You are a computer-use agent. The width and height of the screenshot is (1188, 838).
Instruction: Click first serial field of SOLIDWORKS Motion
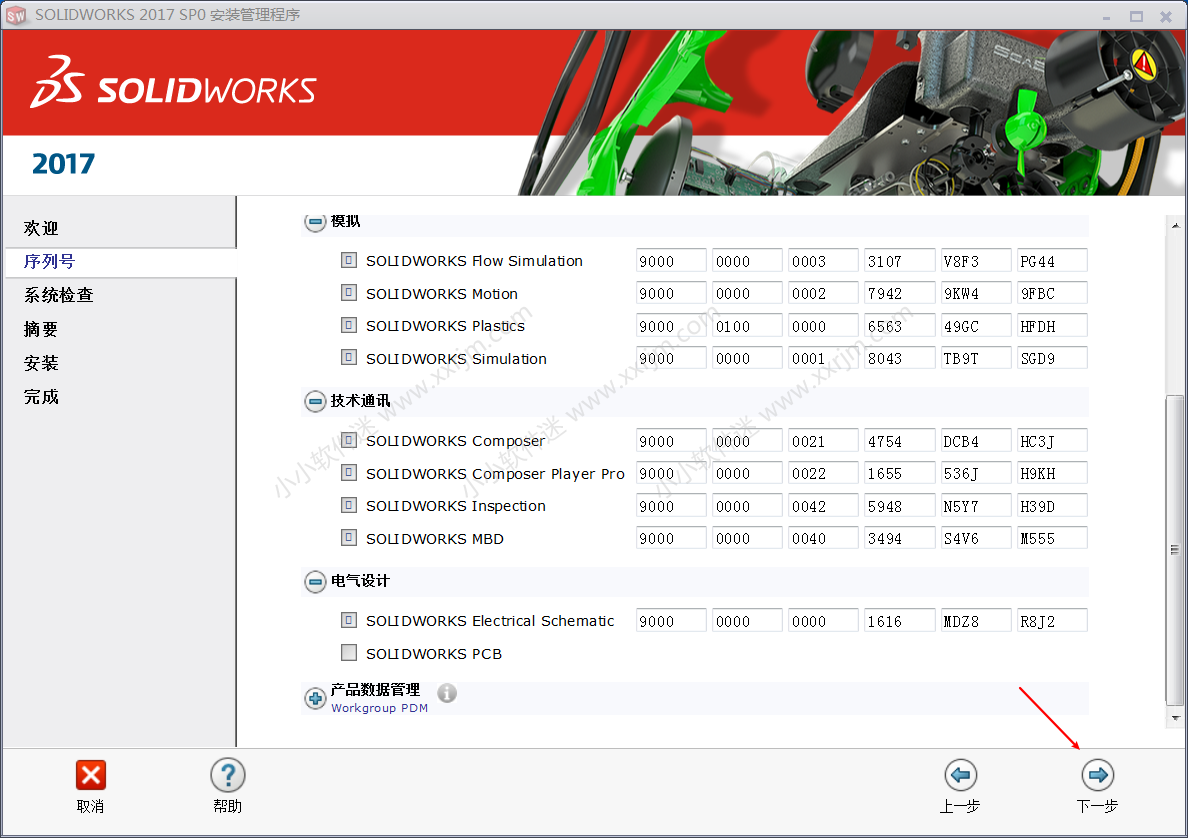tap(671, 294)
